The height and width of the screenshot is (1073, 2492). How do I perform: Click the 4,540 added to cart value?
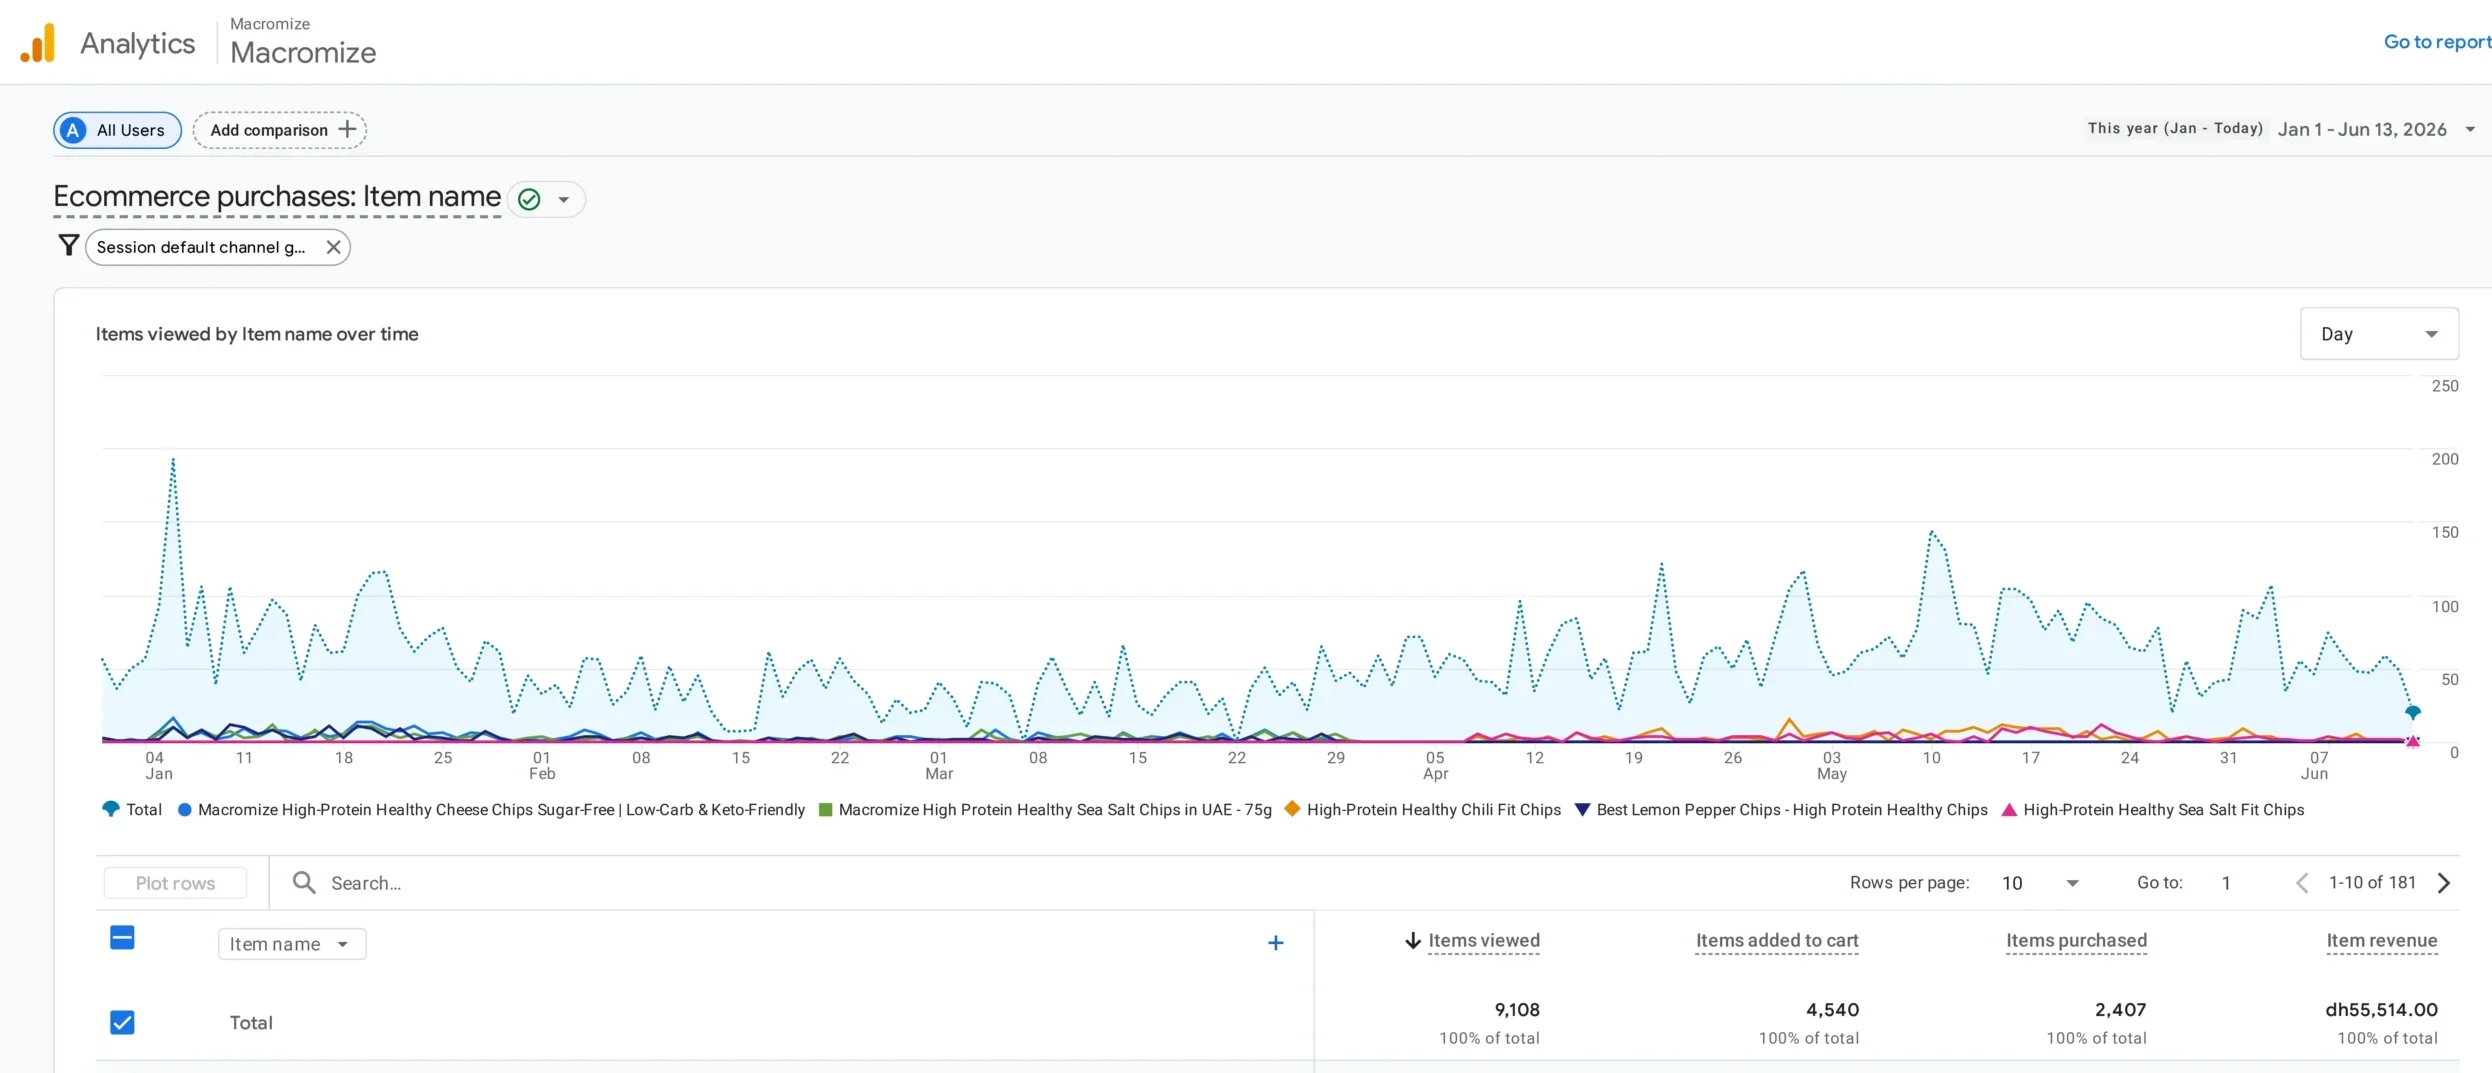point(1832,1010)
